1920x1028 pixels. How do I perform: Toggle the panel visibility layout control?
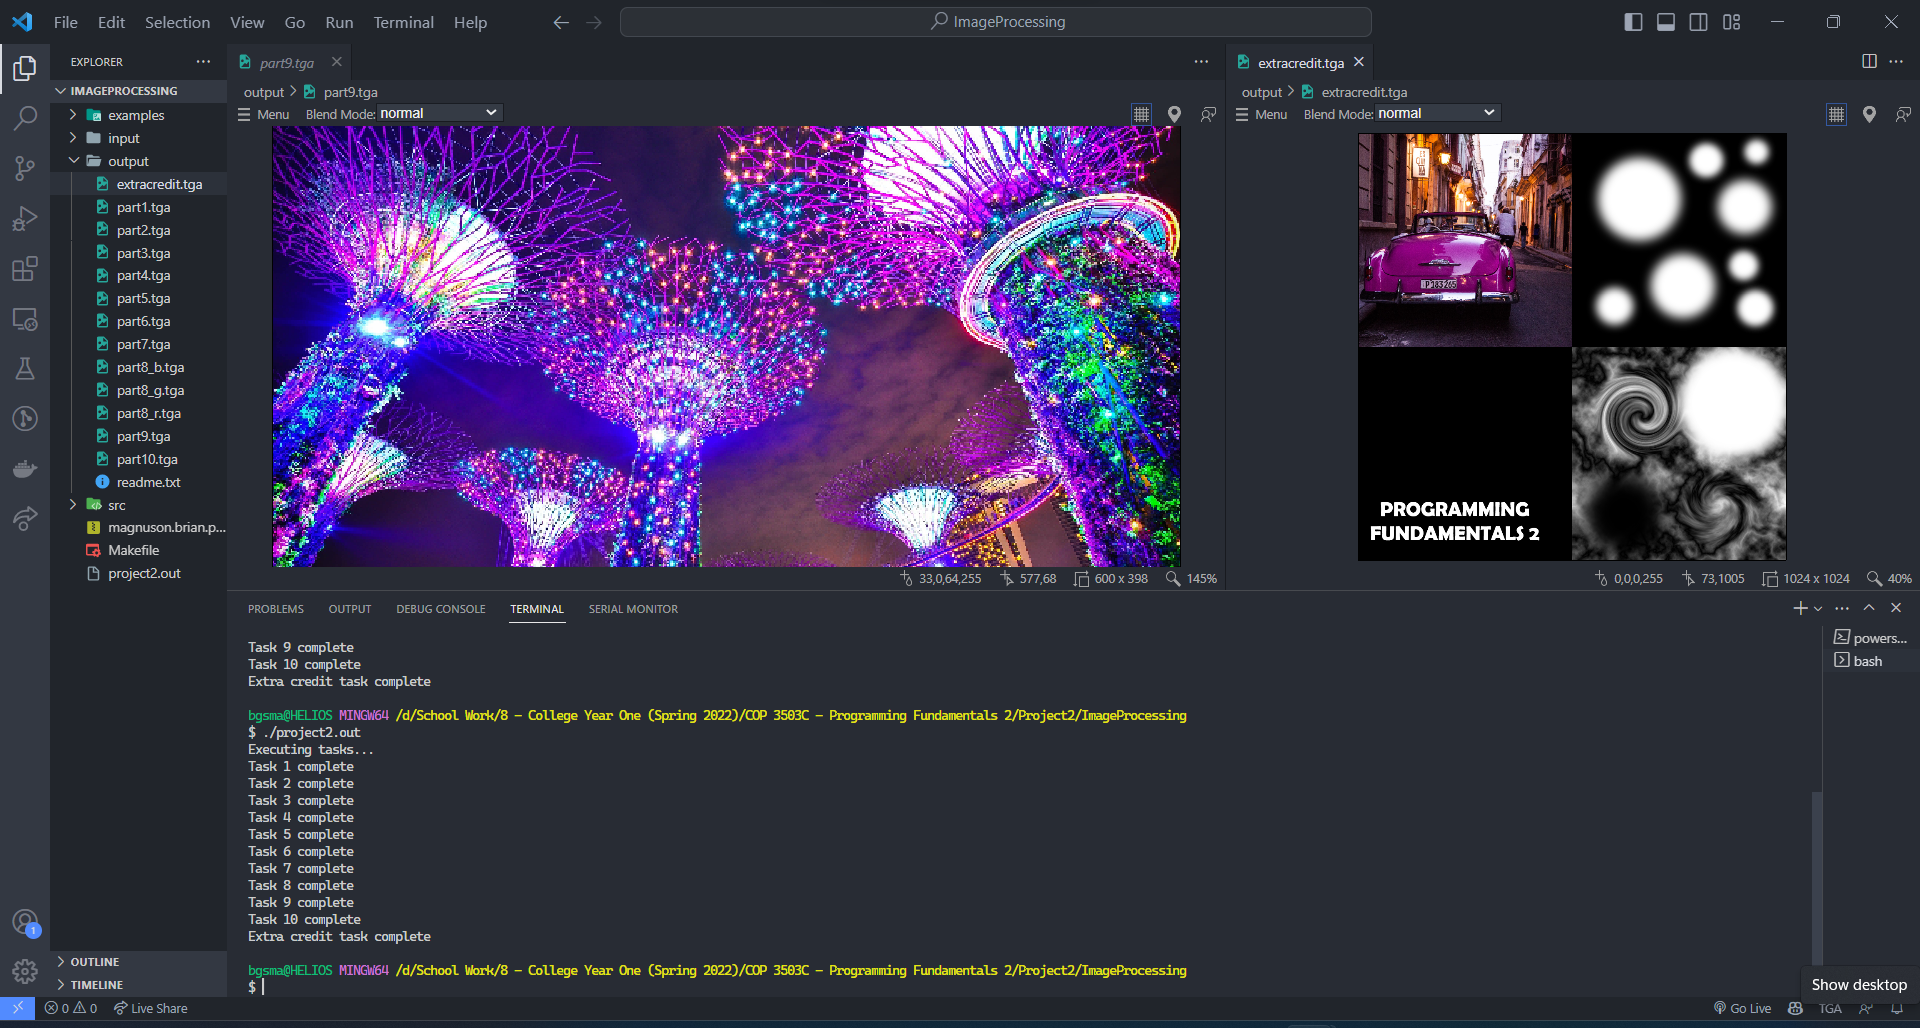click(x=1665, y=21)
